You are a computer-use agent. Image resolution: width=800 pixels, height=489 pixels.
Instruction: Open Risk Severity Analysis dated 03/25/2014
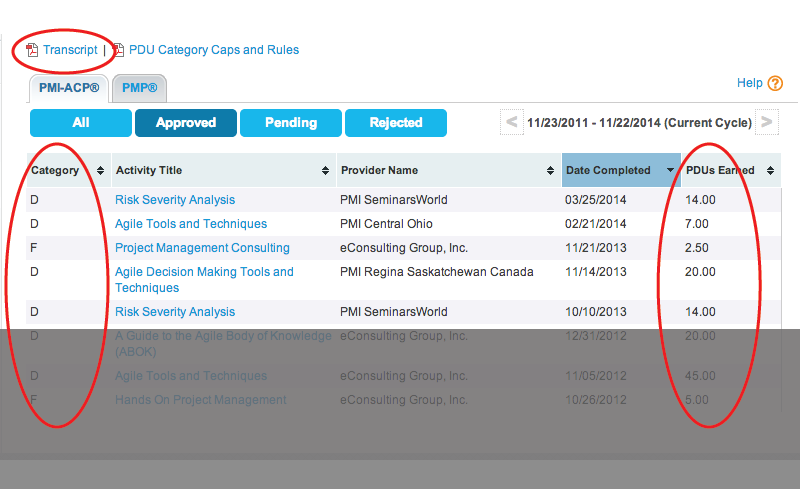[x=175, y=200]
